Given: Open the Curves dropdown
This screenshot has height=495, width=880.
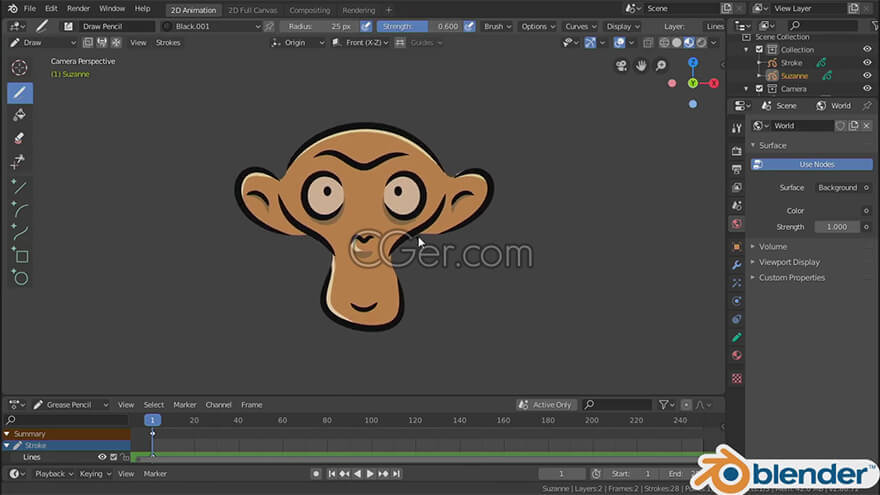Looking at the screenshot, I should [x=580, y=26].
